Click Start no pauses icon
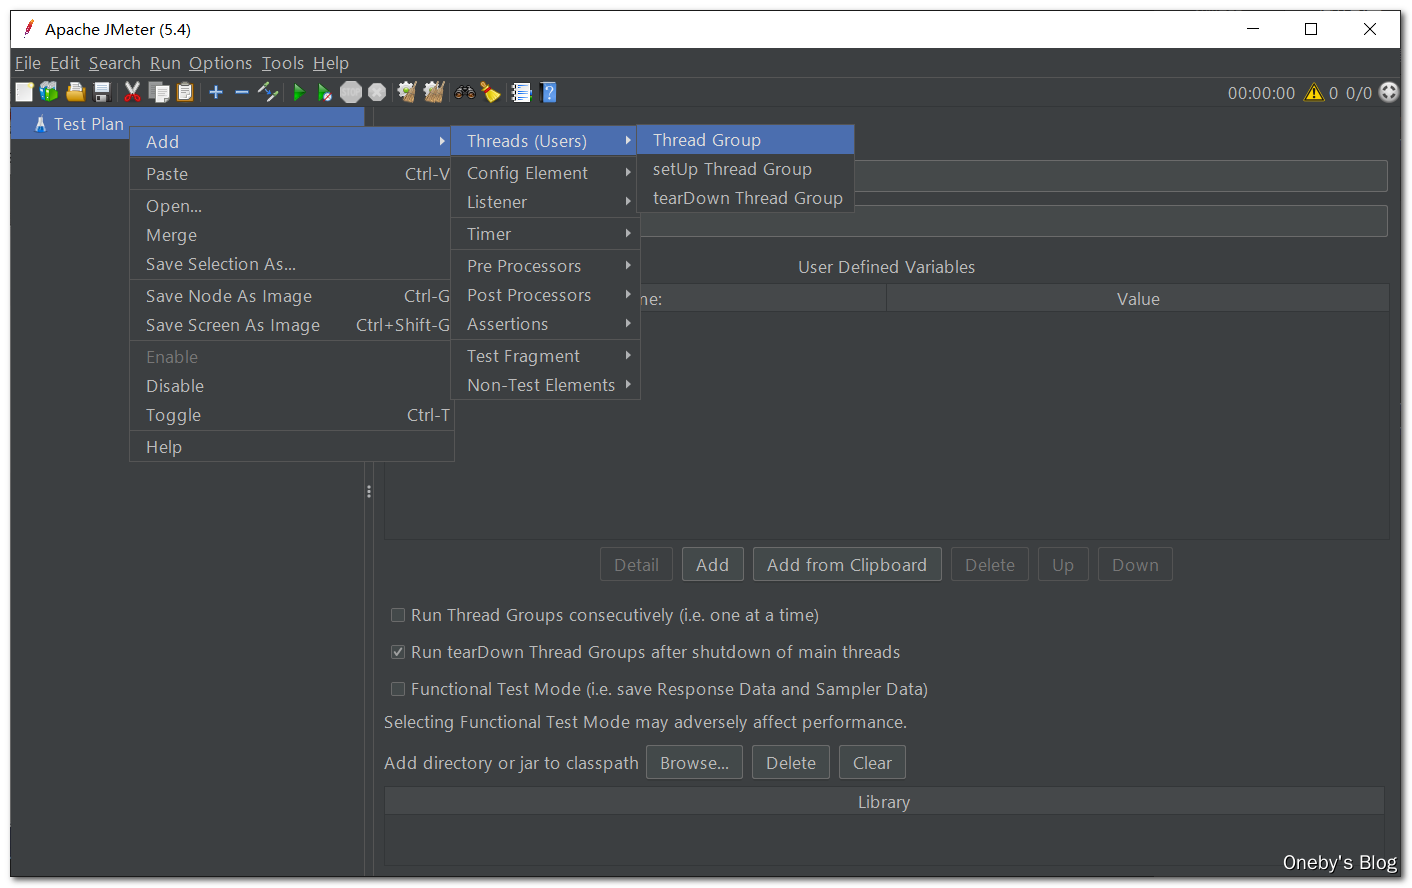Image resolution: width=1412 pixels, height=888 pixels. (324, 93)
